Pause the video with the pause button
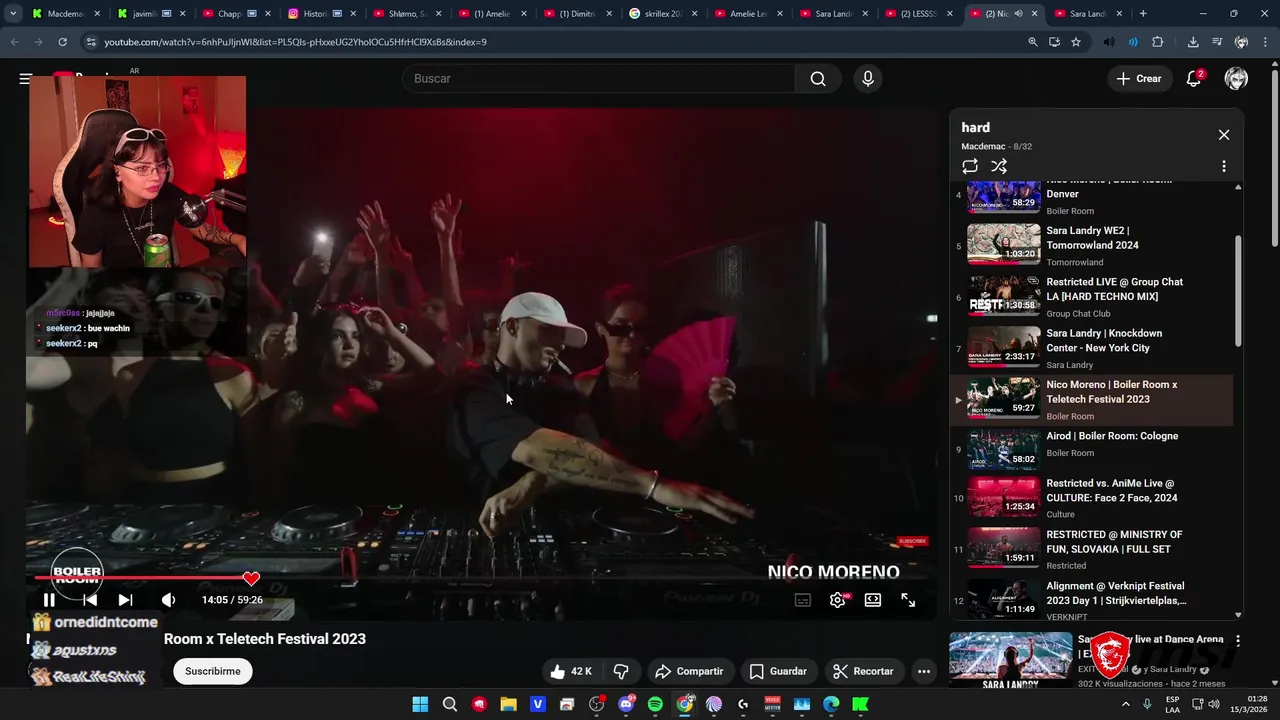 [49, 600]
